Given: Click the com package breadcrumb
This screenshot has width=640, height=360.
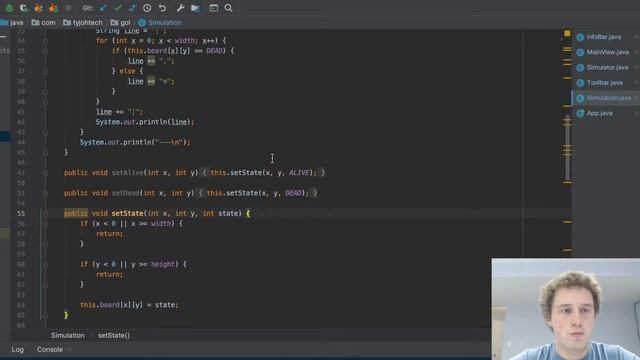Looking at the screenshot, I should tap(44, 22).
